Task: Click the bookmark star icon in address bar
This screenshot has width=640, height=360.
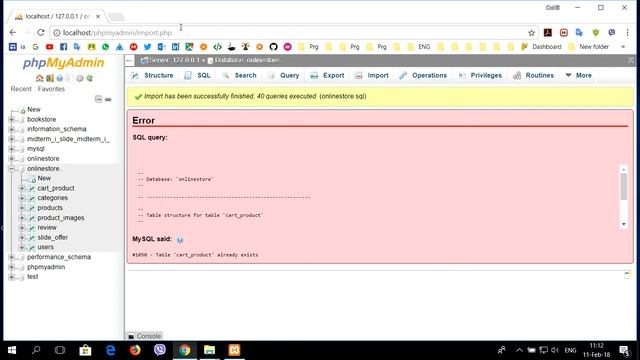Action: [531, 33]
